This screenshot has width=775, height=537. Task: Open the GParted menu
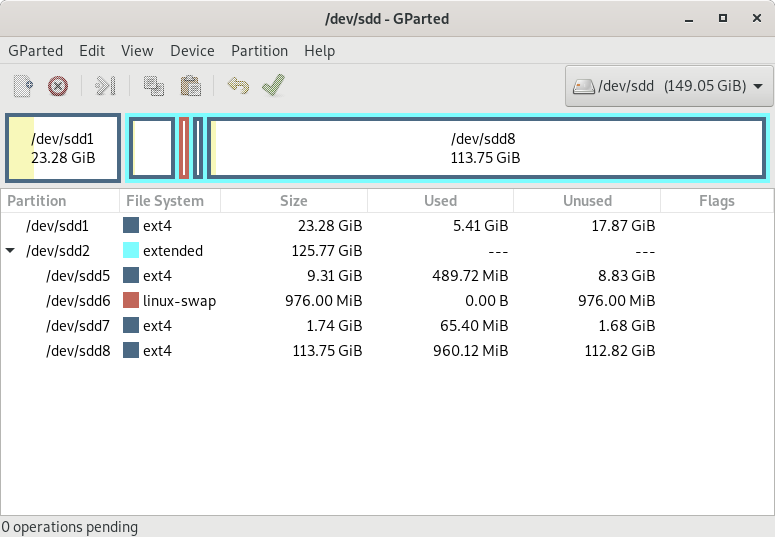point(36,51)
